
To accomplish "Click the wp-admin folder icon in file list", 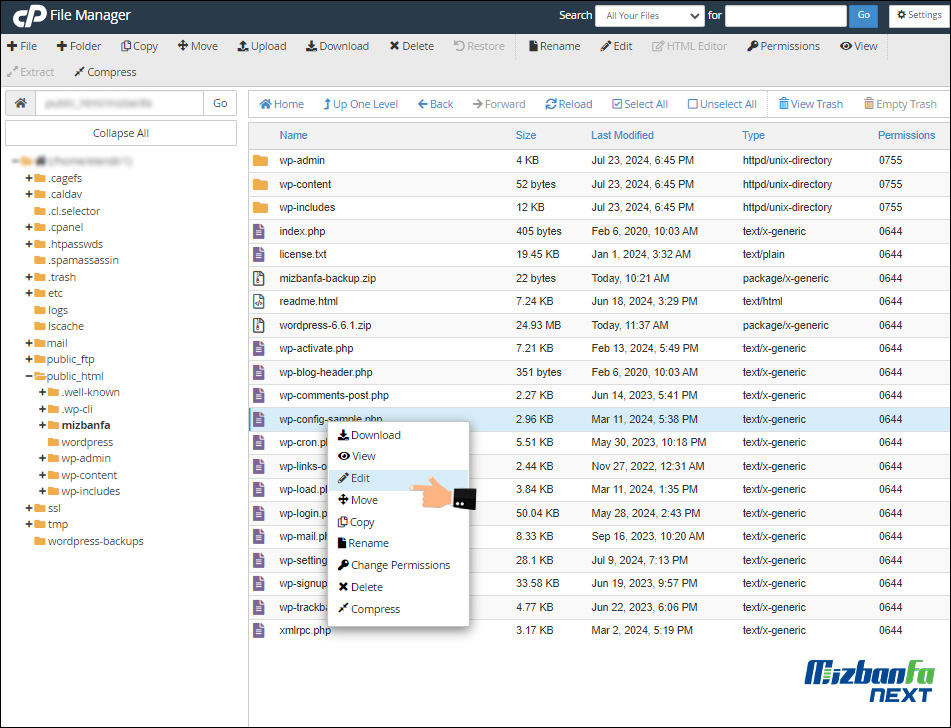I will 260,161.
